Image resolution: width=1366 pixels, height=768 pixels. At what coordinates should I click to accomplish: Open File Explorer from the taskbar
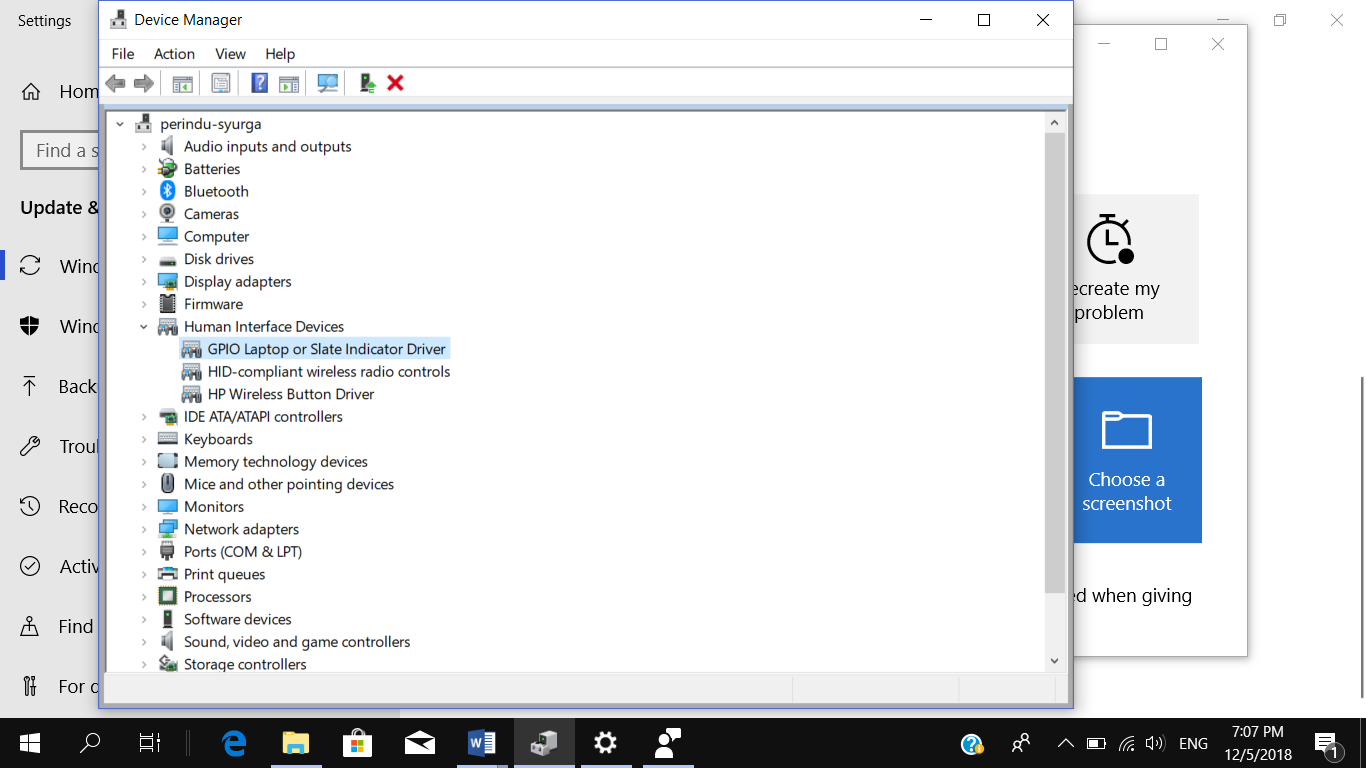296,743
